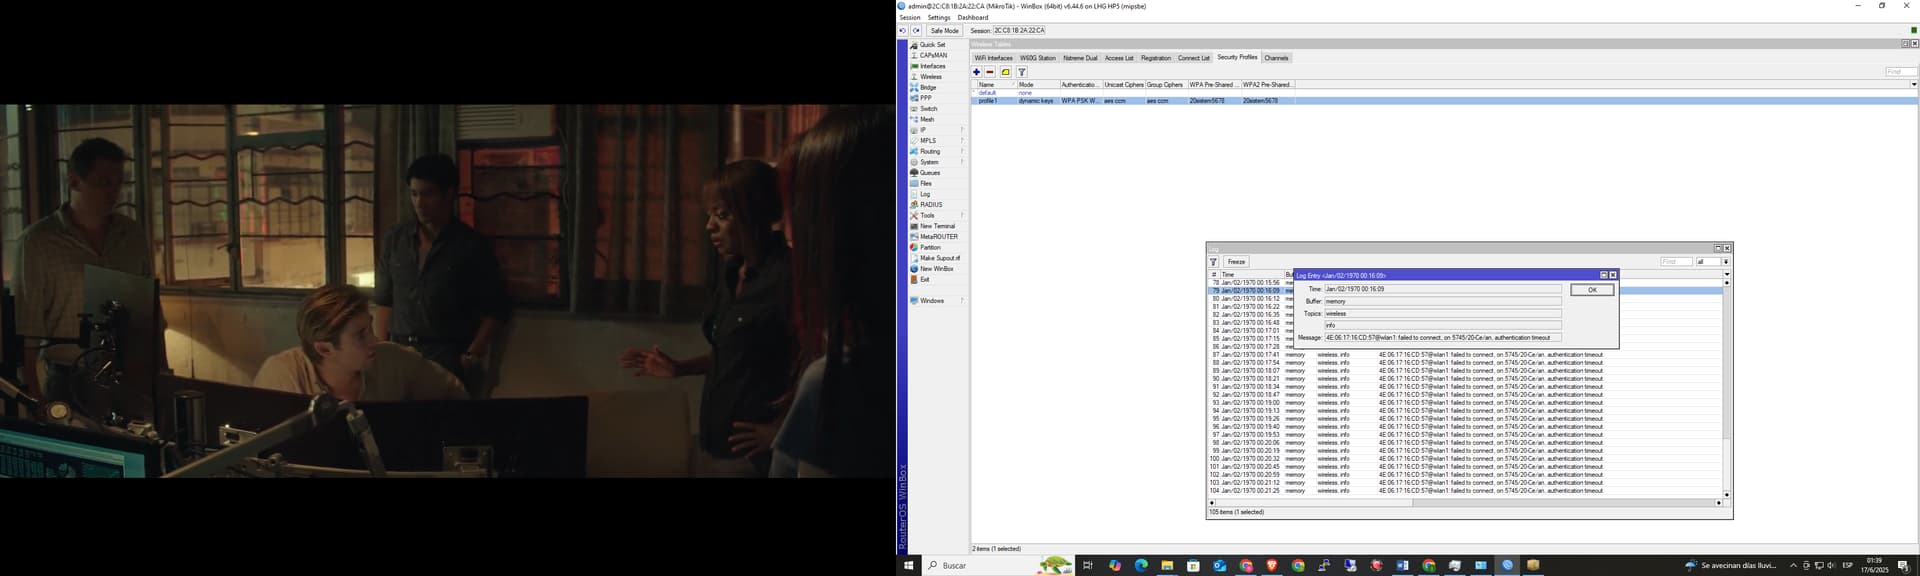1920x576 pixels.
Task: Expand the System submenu arrow
Action: [x=962, y=162]
